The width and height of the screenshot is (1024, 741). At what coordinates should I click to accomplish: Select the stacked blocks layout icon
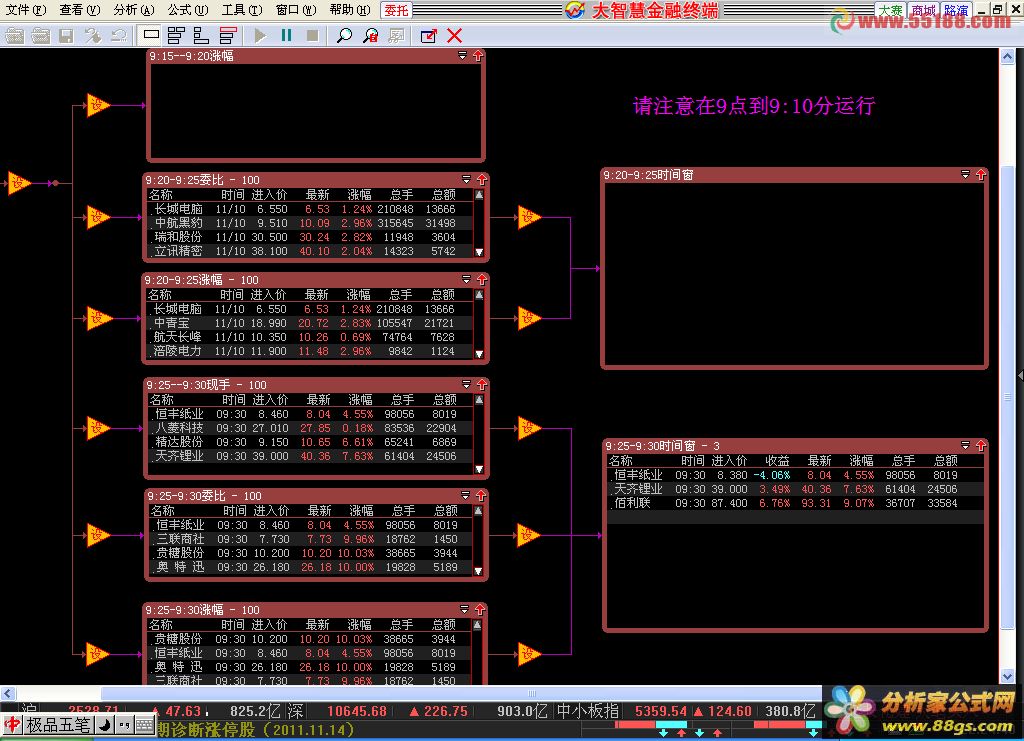pyautogui.click(x=176, y=35)
